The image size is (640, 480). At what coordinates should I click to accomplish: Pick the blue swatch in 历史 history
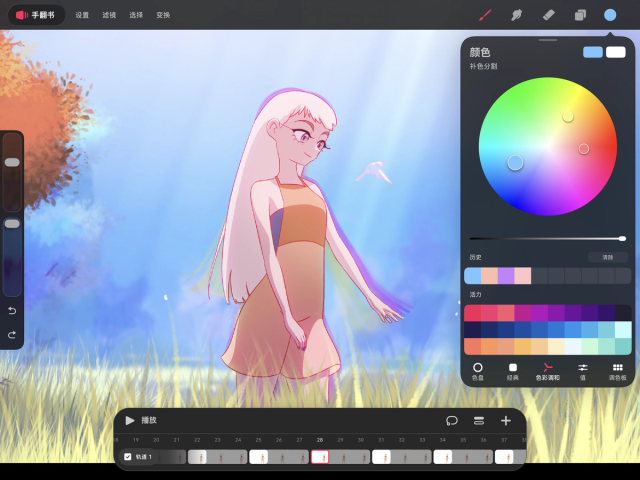tap(473, 276)
